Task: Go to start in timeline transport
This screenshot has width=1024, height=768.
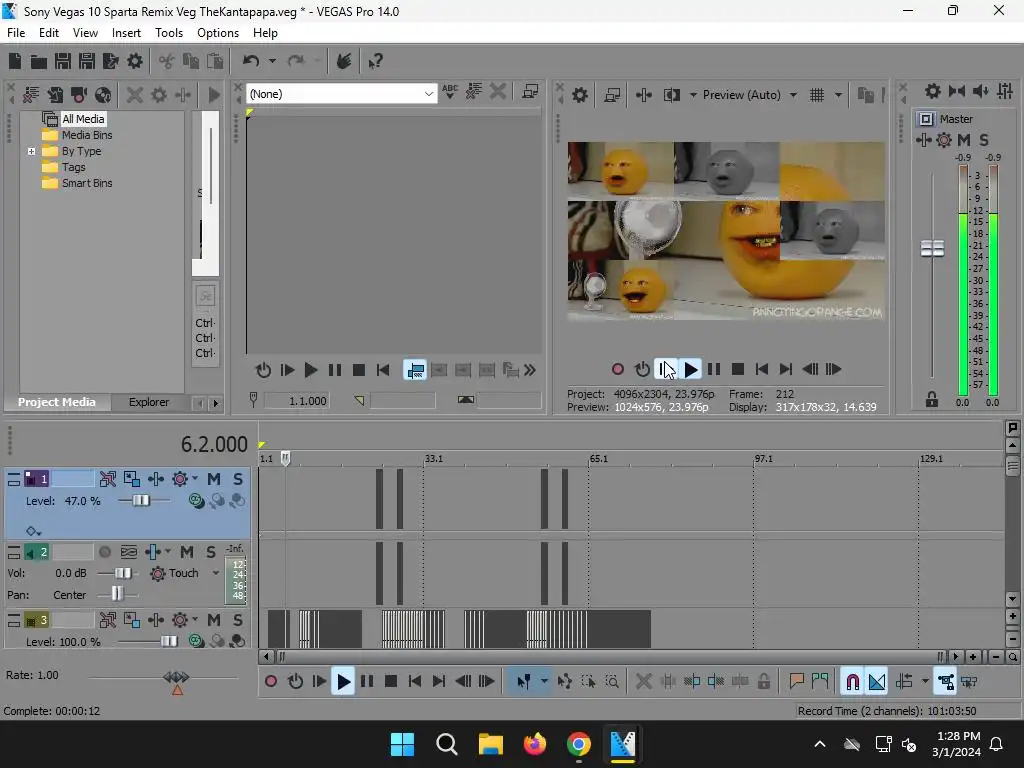Action: [x=415, y=682]
